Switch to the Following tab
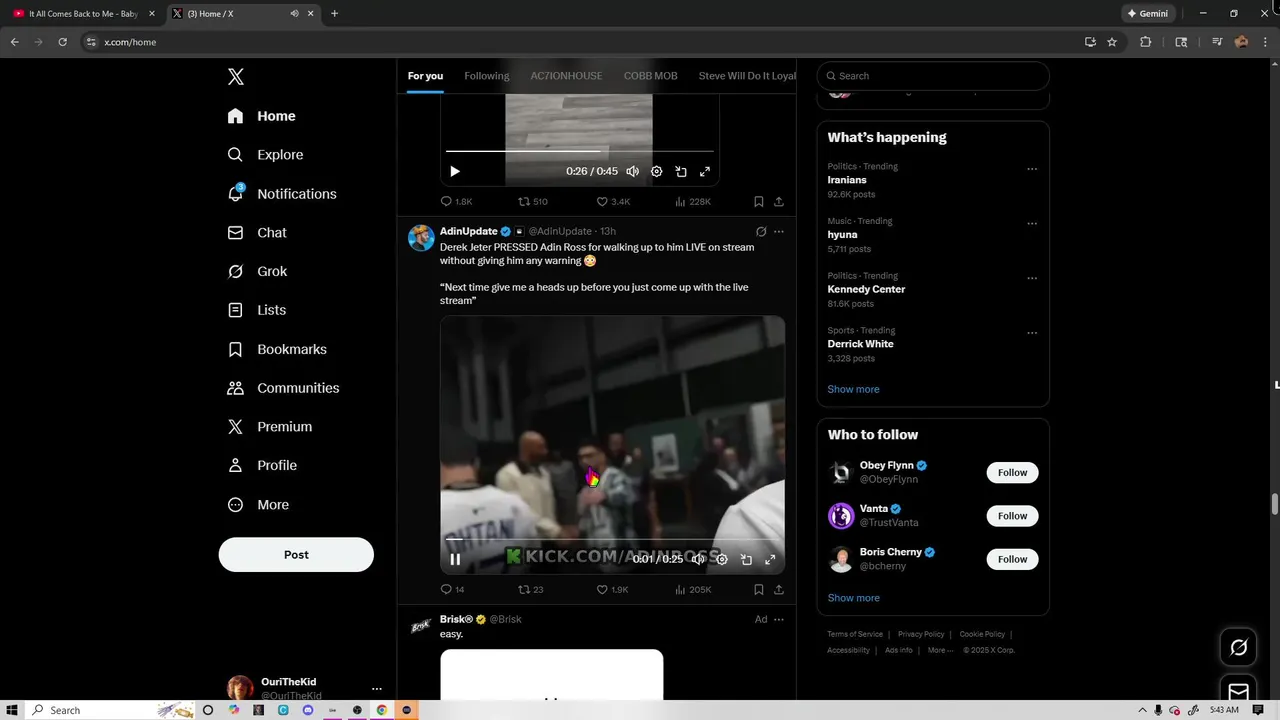This screenshot has width=1280, height=720. click(x=487, y=76)
